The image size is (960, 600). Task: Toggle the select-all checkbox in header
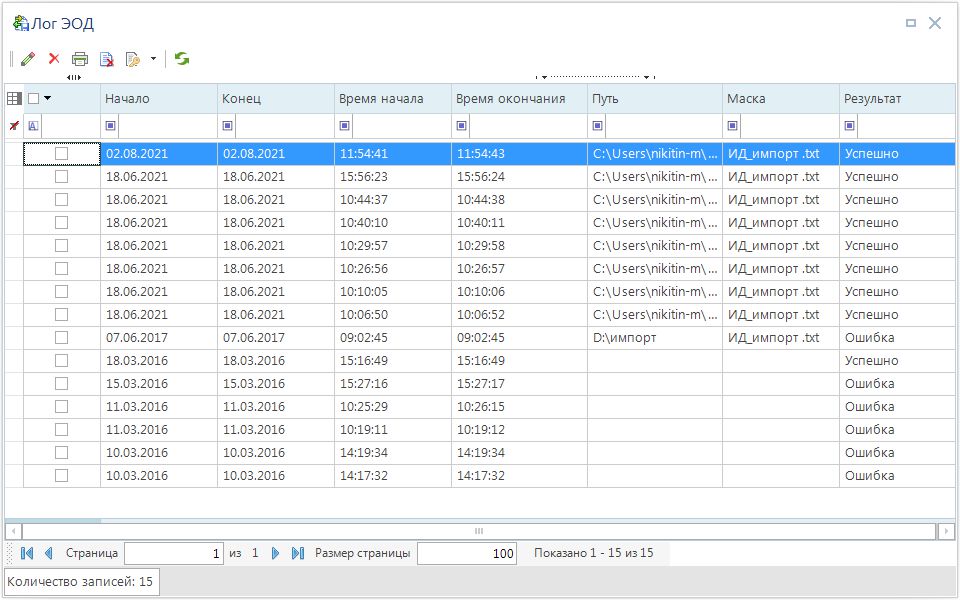34,98
